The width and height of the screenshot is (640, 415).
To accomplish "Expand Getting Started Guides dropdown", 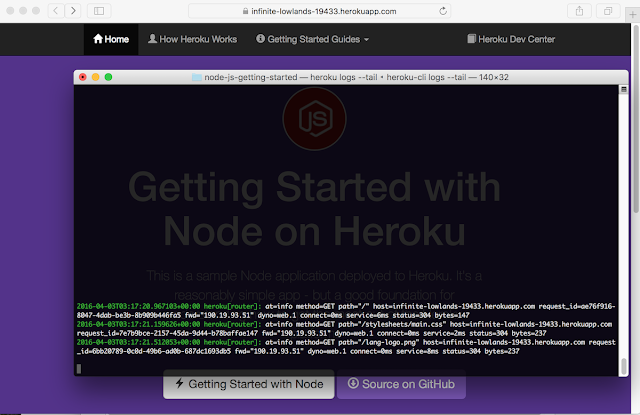I will coord(313,39).
